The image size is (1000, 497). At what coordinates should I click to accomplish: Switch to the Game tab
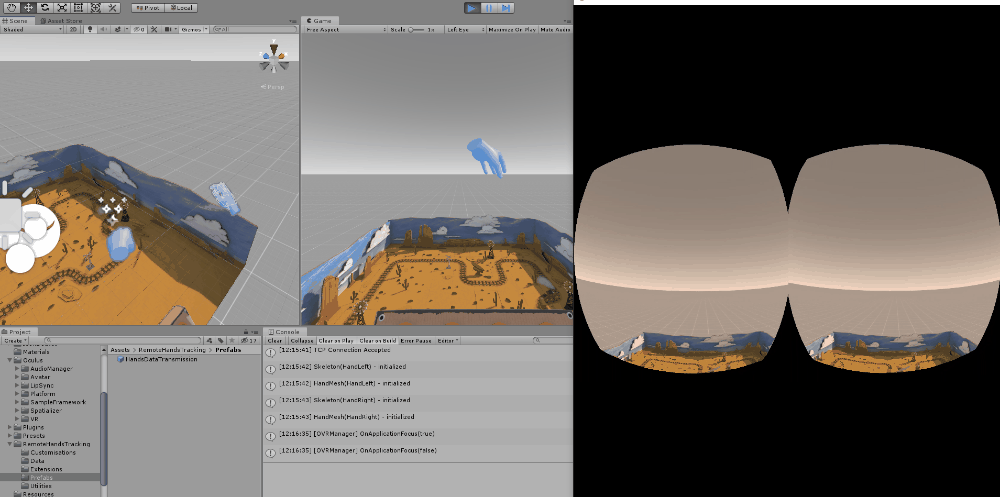(x=320, y=21)
